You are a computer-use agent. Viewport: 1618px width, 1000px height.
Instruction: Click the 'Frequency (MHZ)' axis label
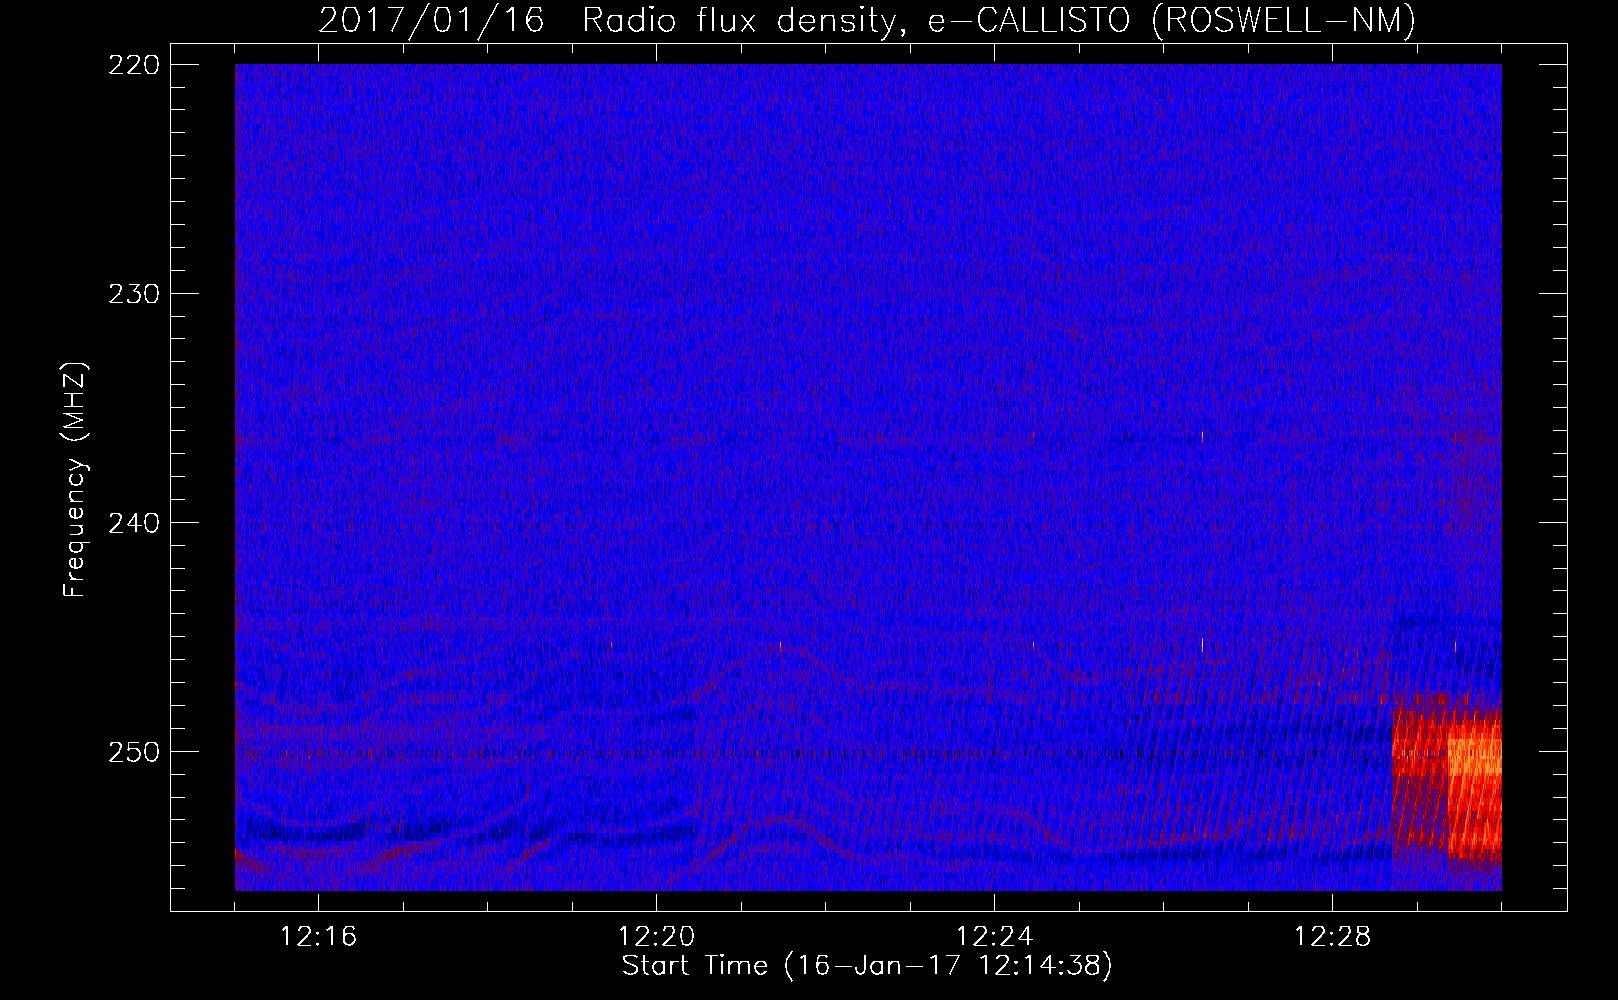click(x=76, y=480)
